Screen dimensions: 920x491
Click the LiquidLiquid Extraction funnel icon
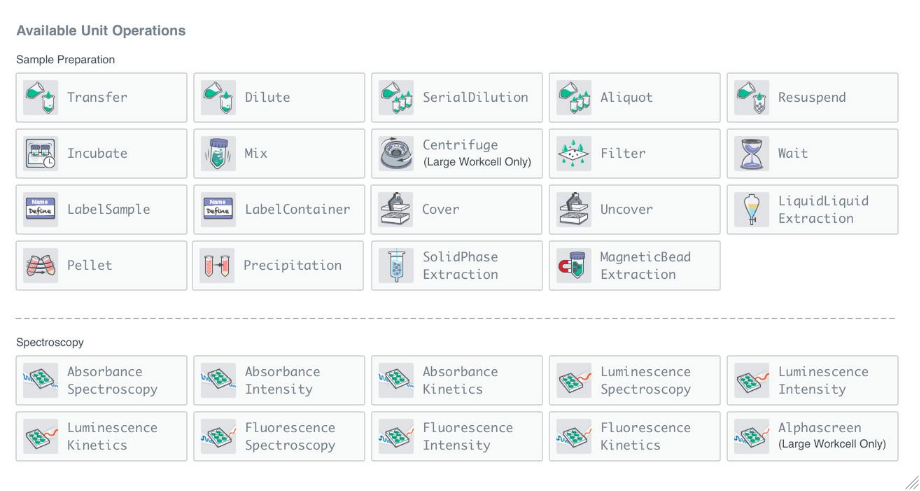click(x=752, y=209)
